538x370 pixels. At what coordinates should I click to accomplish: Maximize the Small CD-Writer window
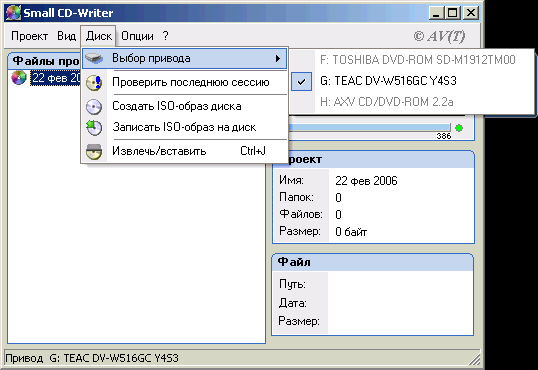pos(453,13)
